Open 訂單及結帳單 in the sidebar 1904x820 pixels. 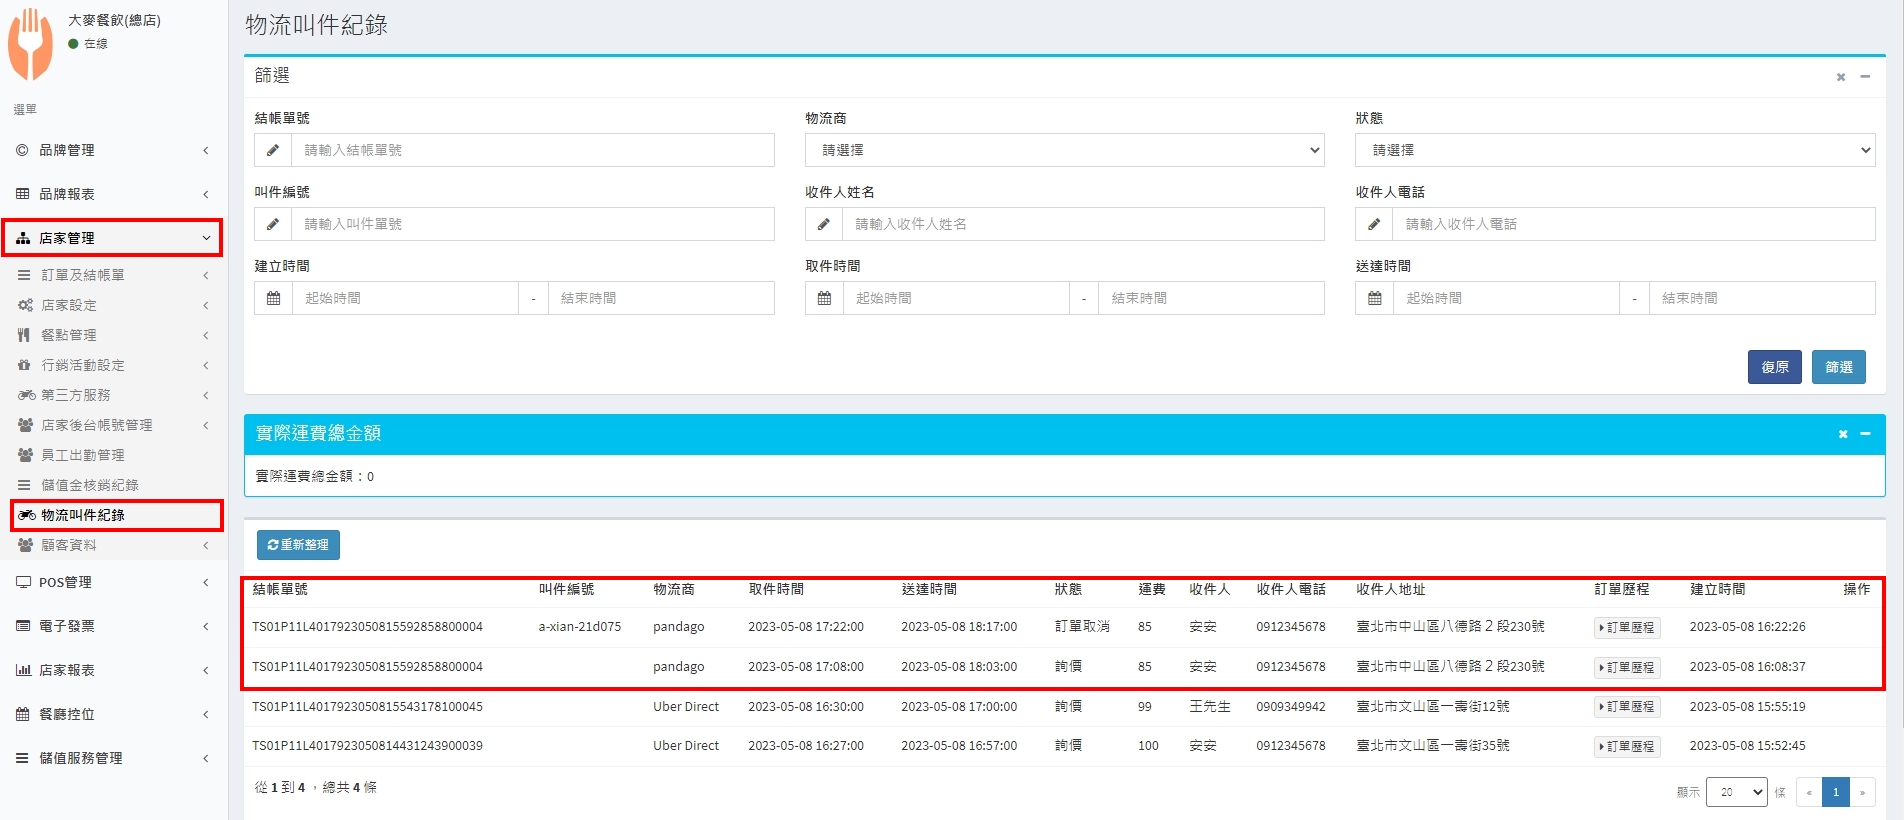click(112, 275)
